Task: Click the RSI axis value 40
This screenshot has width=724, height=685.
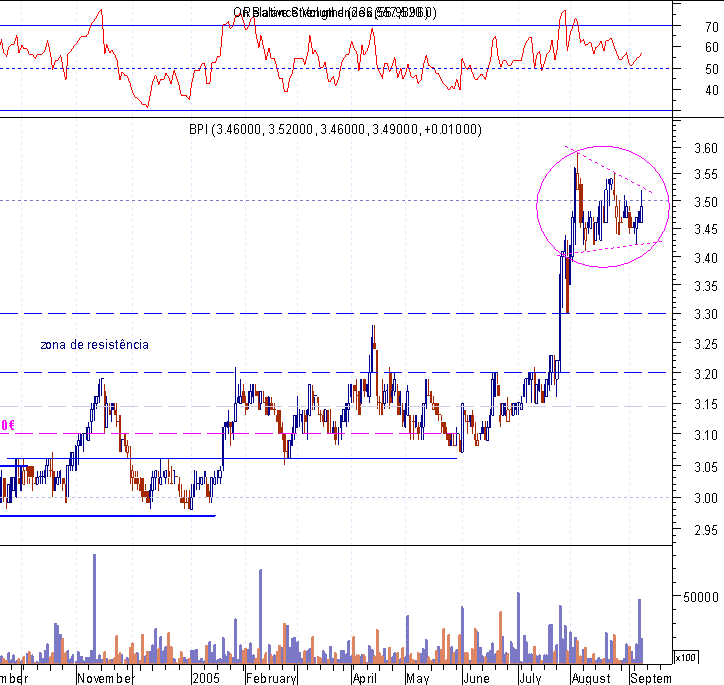Action: click(712, 90)
